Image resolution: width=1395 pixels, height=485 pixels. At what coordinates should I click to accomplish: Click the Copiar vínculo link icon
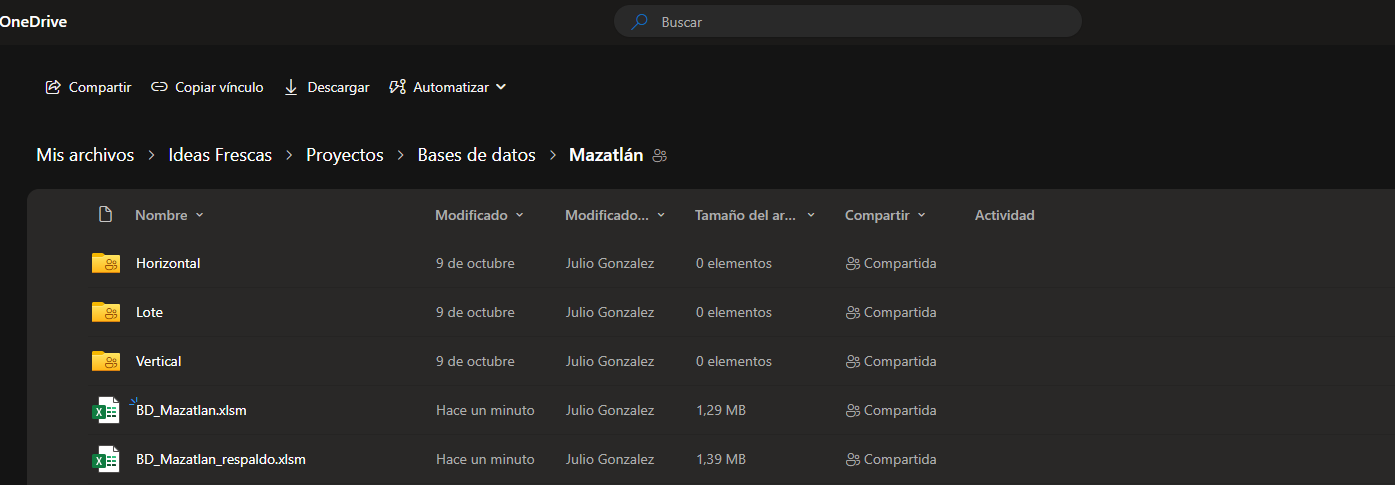coord(159,87)
